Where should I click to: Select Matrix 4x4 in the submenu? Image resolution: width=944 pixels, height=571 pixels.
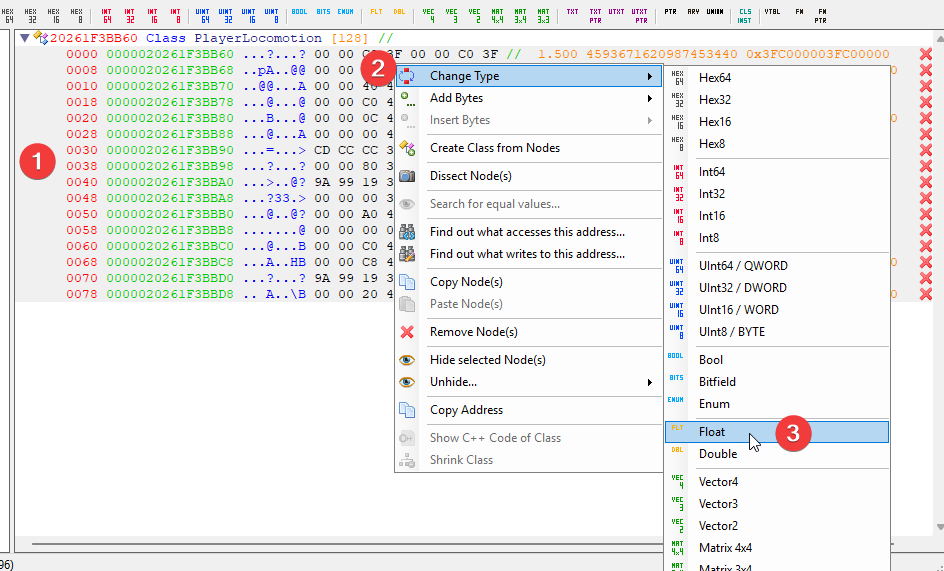click(x=777, y=548)
